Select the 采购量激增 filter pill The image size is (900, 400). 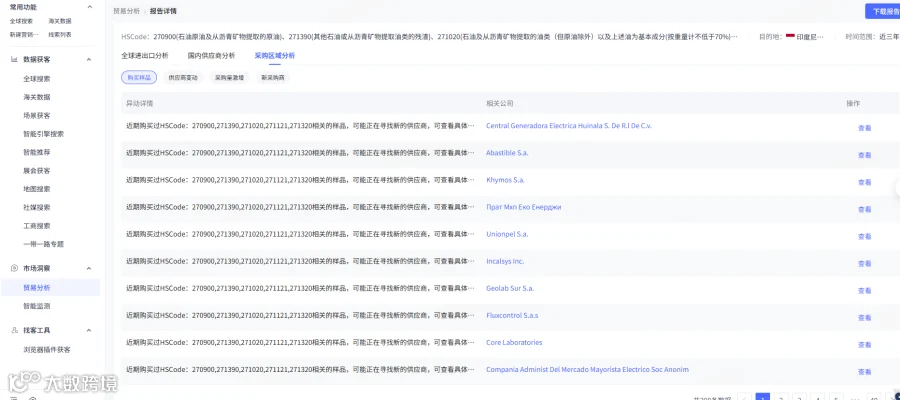point(229,77)
